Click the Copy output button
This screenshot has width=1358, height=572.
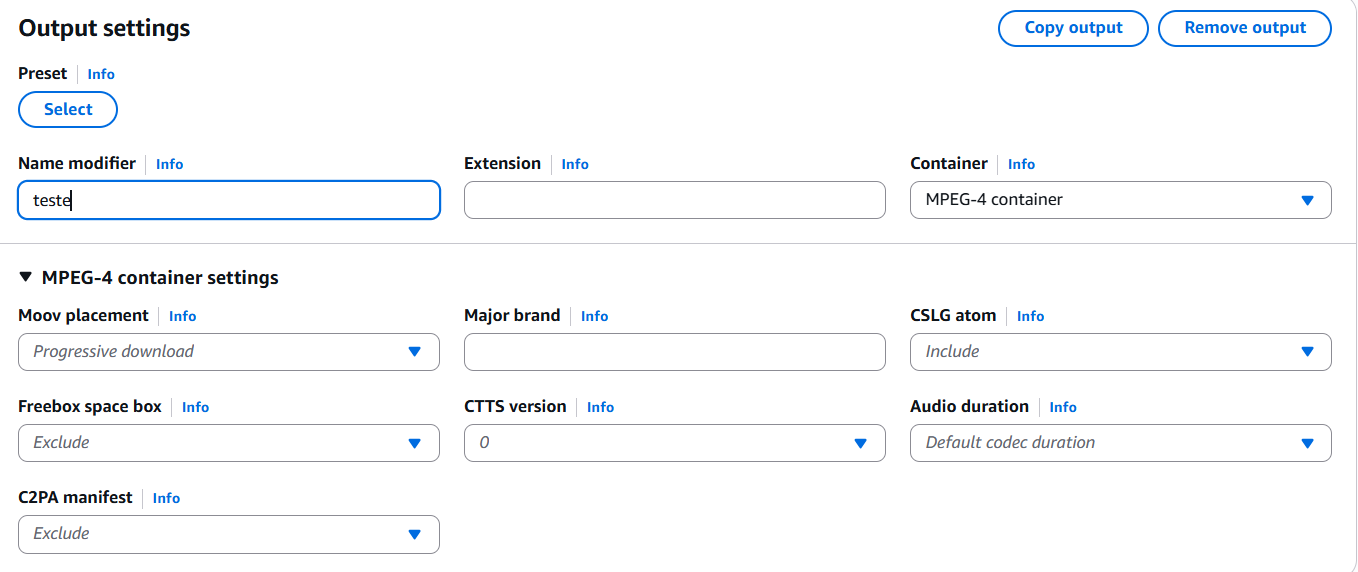pyautogui.click(x=1073, y=28)
